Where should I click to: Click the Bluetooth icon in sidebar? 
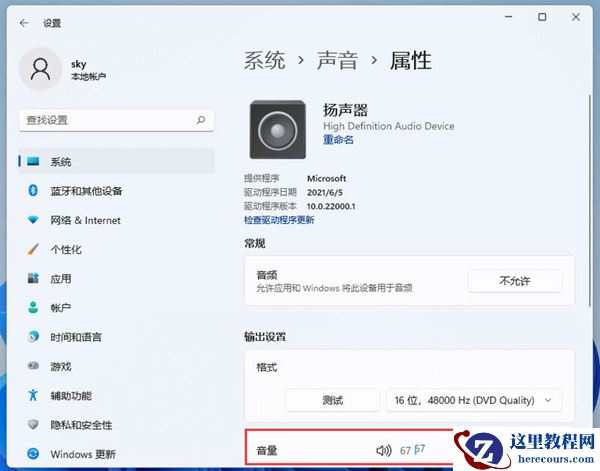(33, 190)
